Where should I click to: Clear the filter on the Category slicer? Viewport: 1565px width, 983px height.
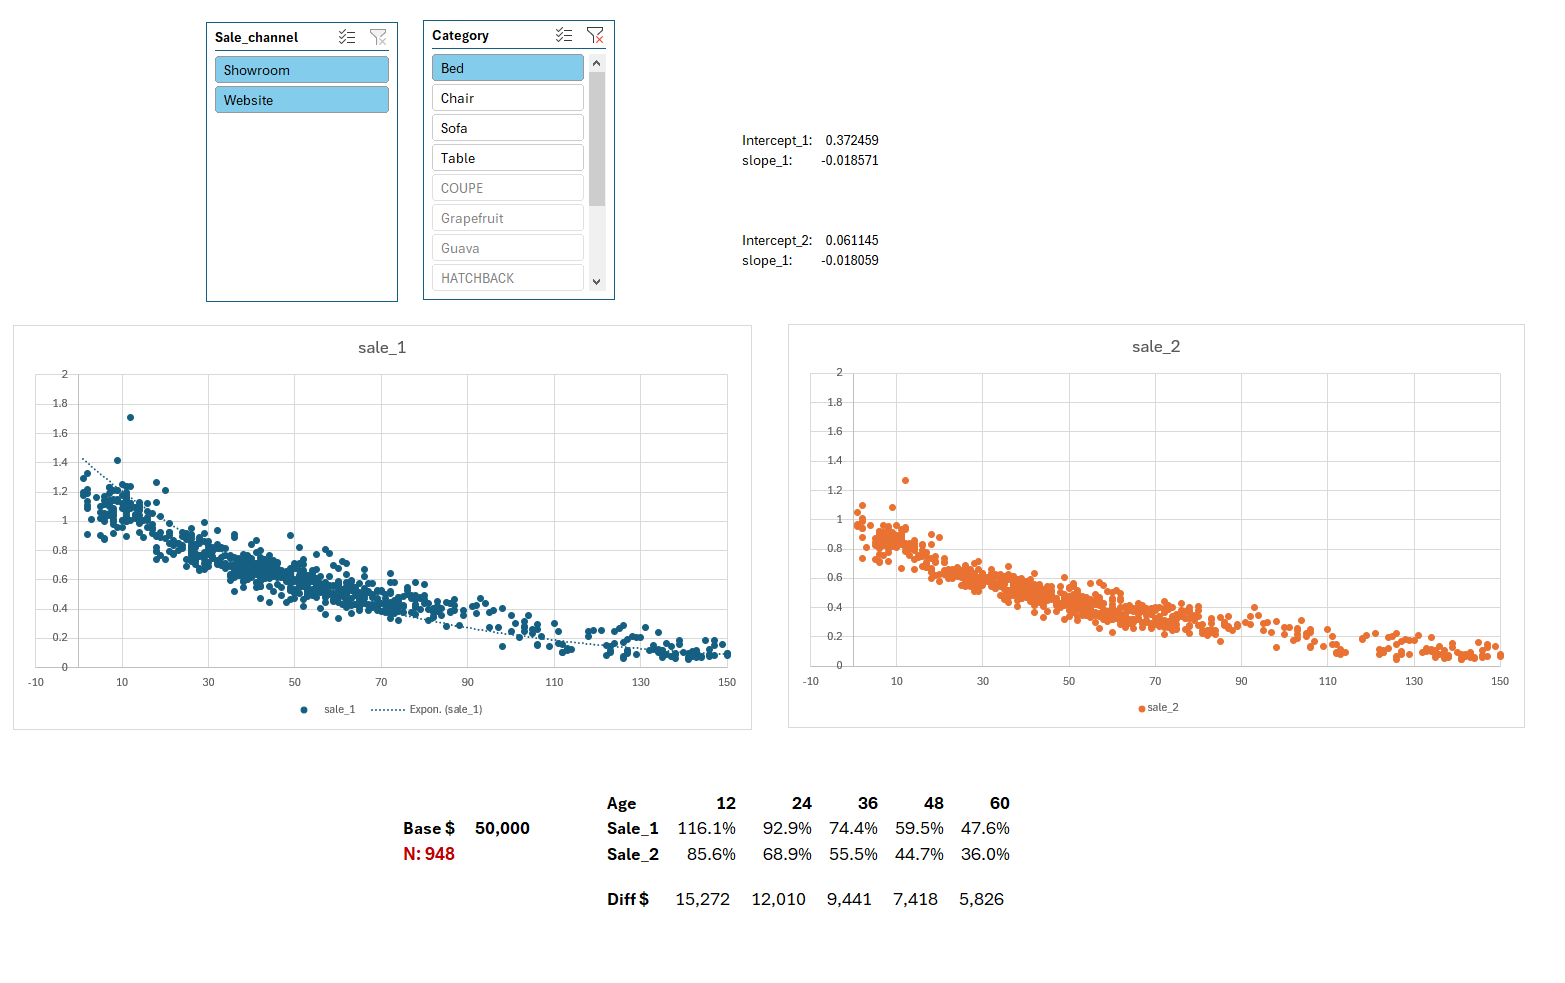click(x=596, y=34)
